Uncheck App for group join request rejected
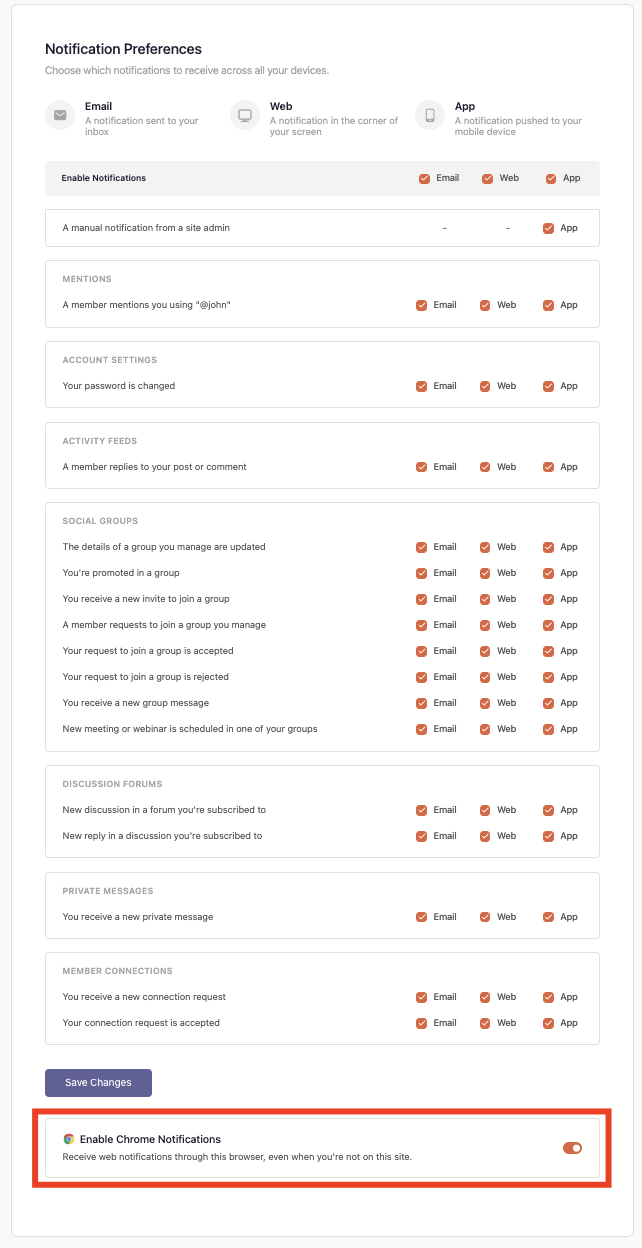The height and width of the screenshot is (1248, 642). coord(548,677)
